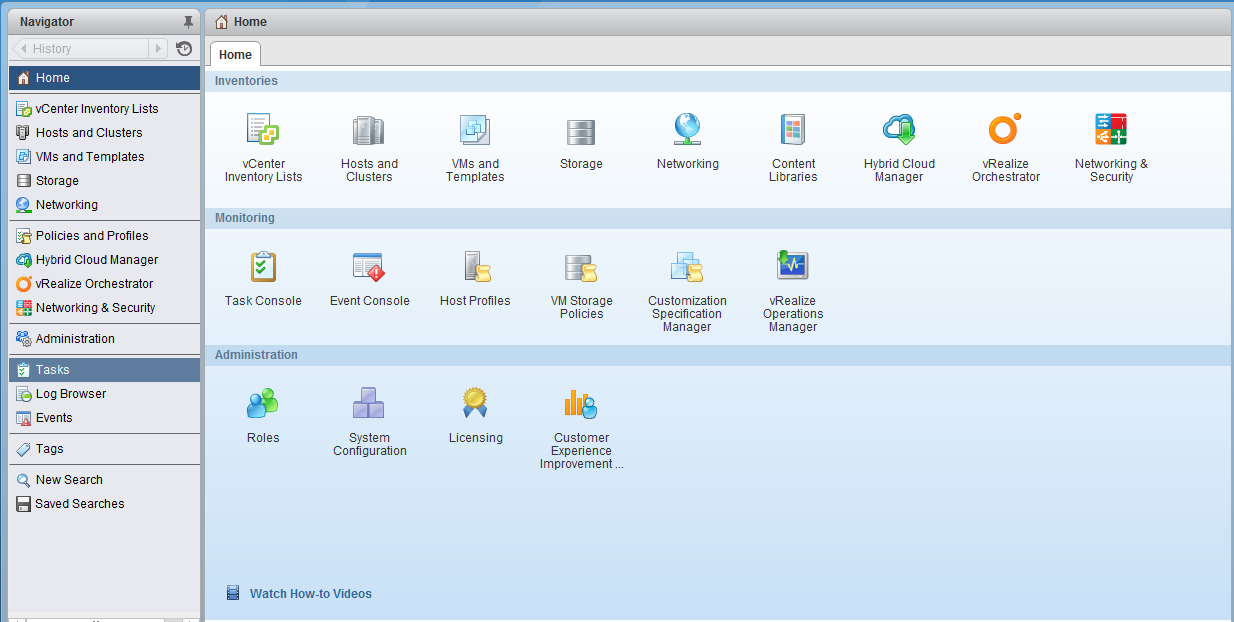Open the Task Console icon

(263, 267)
